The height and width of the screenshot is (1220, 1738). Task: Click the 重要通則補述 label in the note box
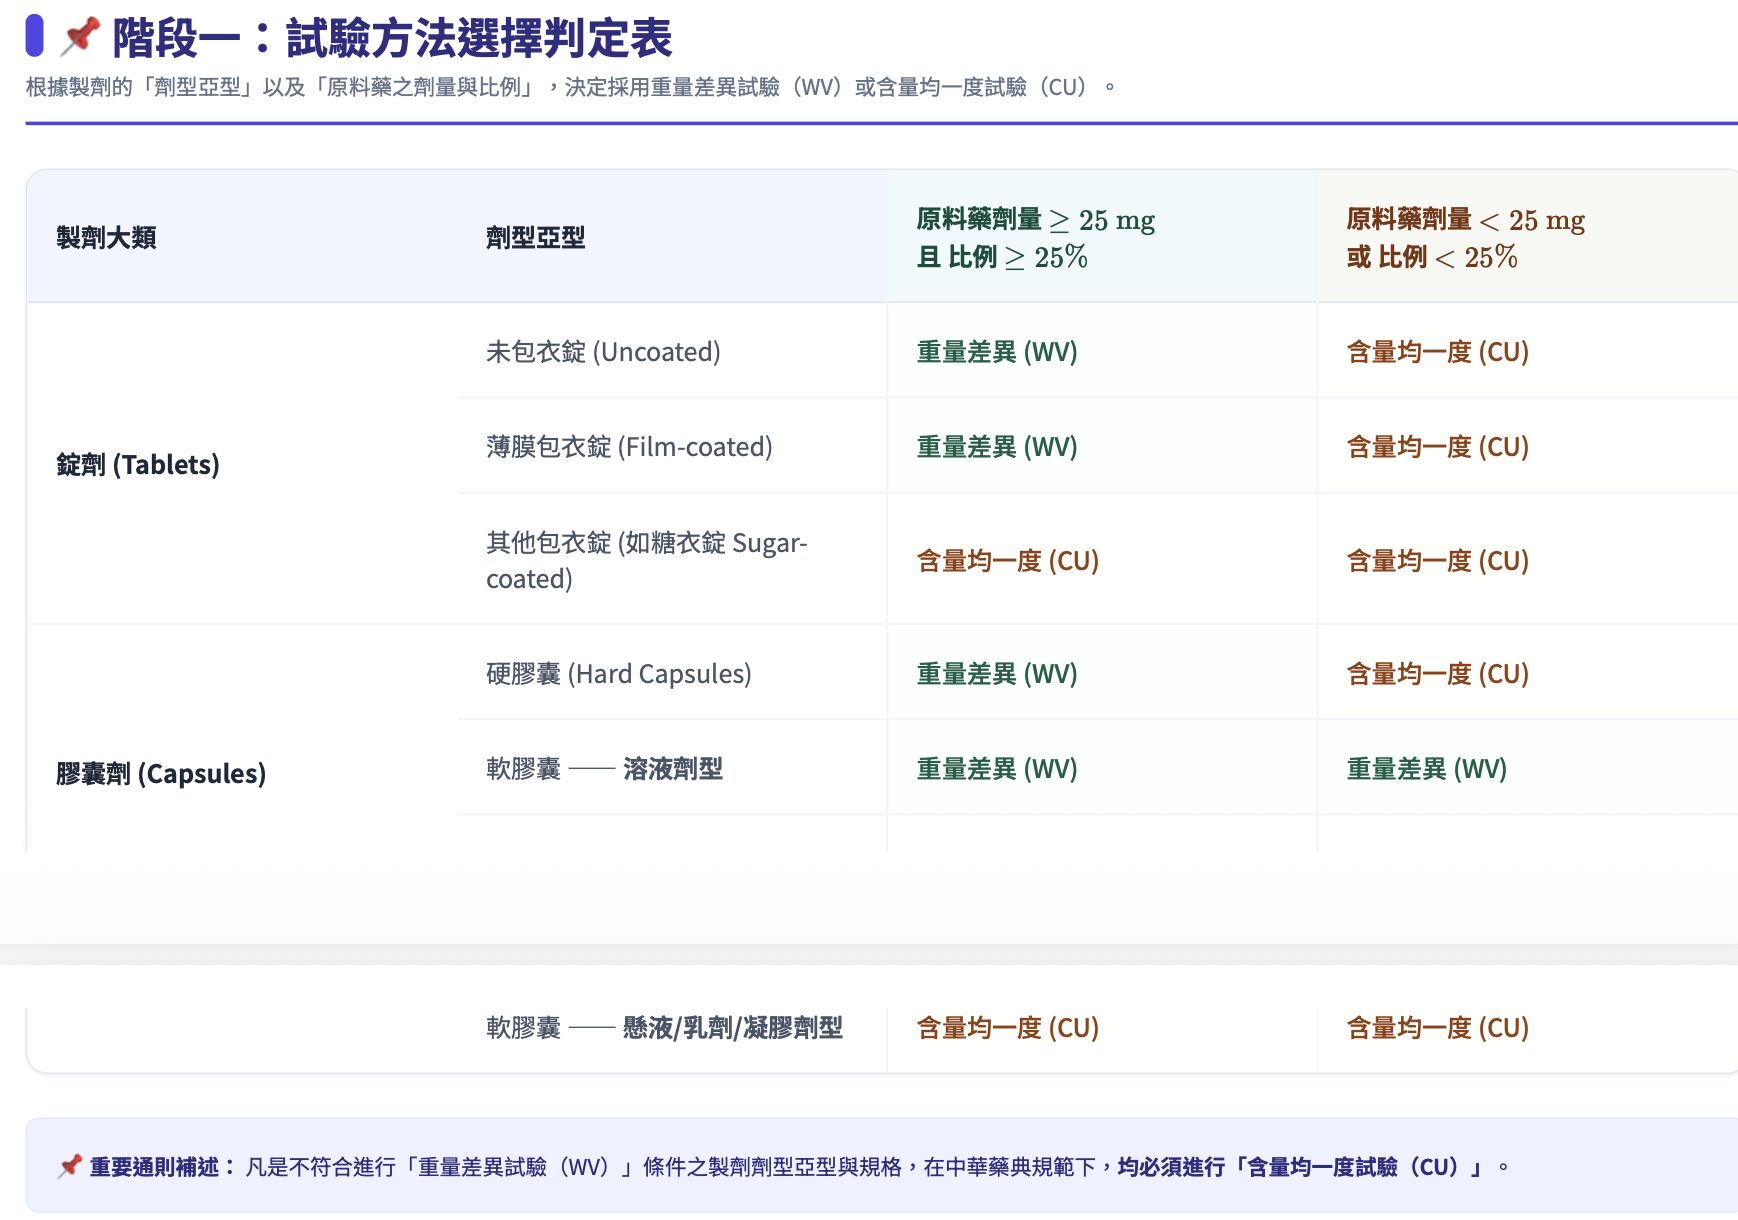pos(162,1166)
